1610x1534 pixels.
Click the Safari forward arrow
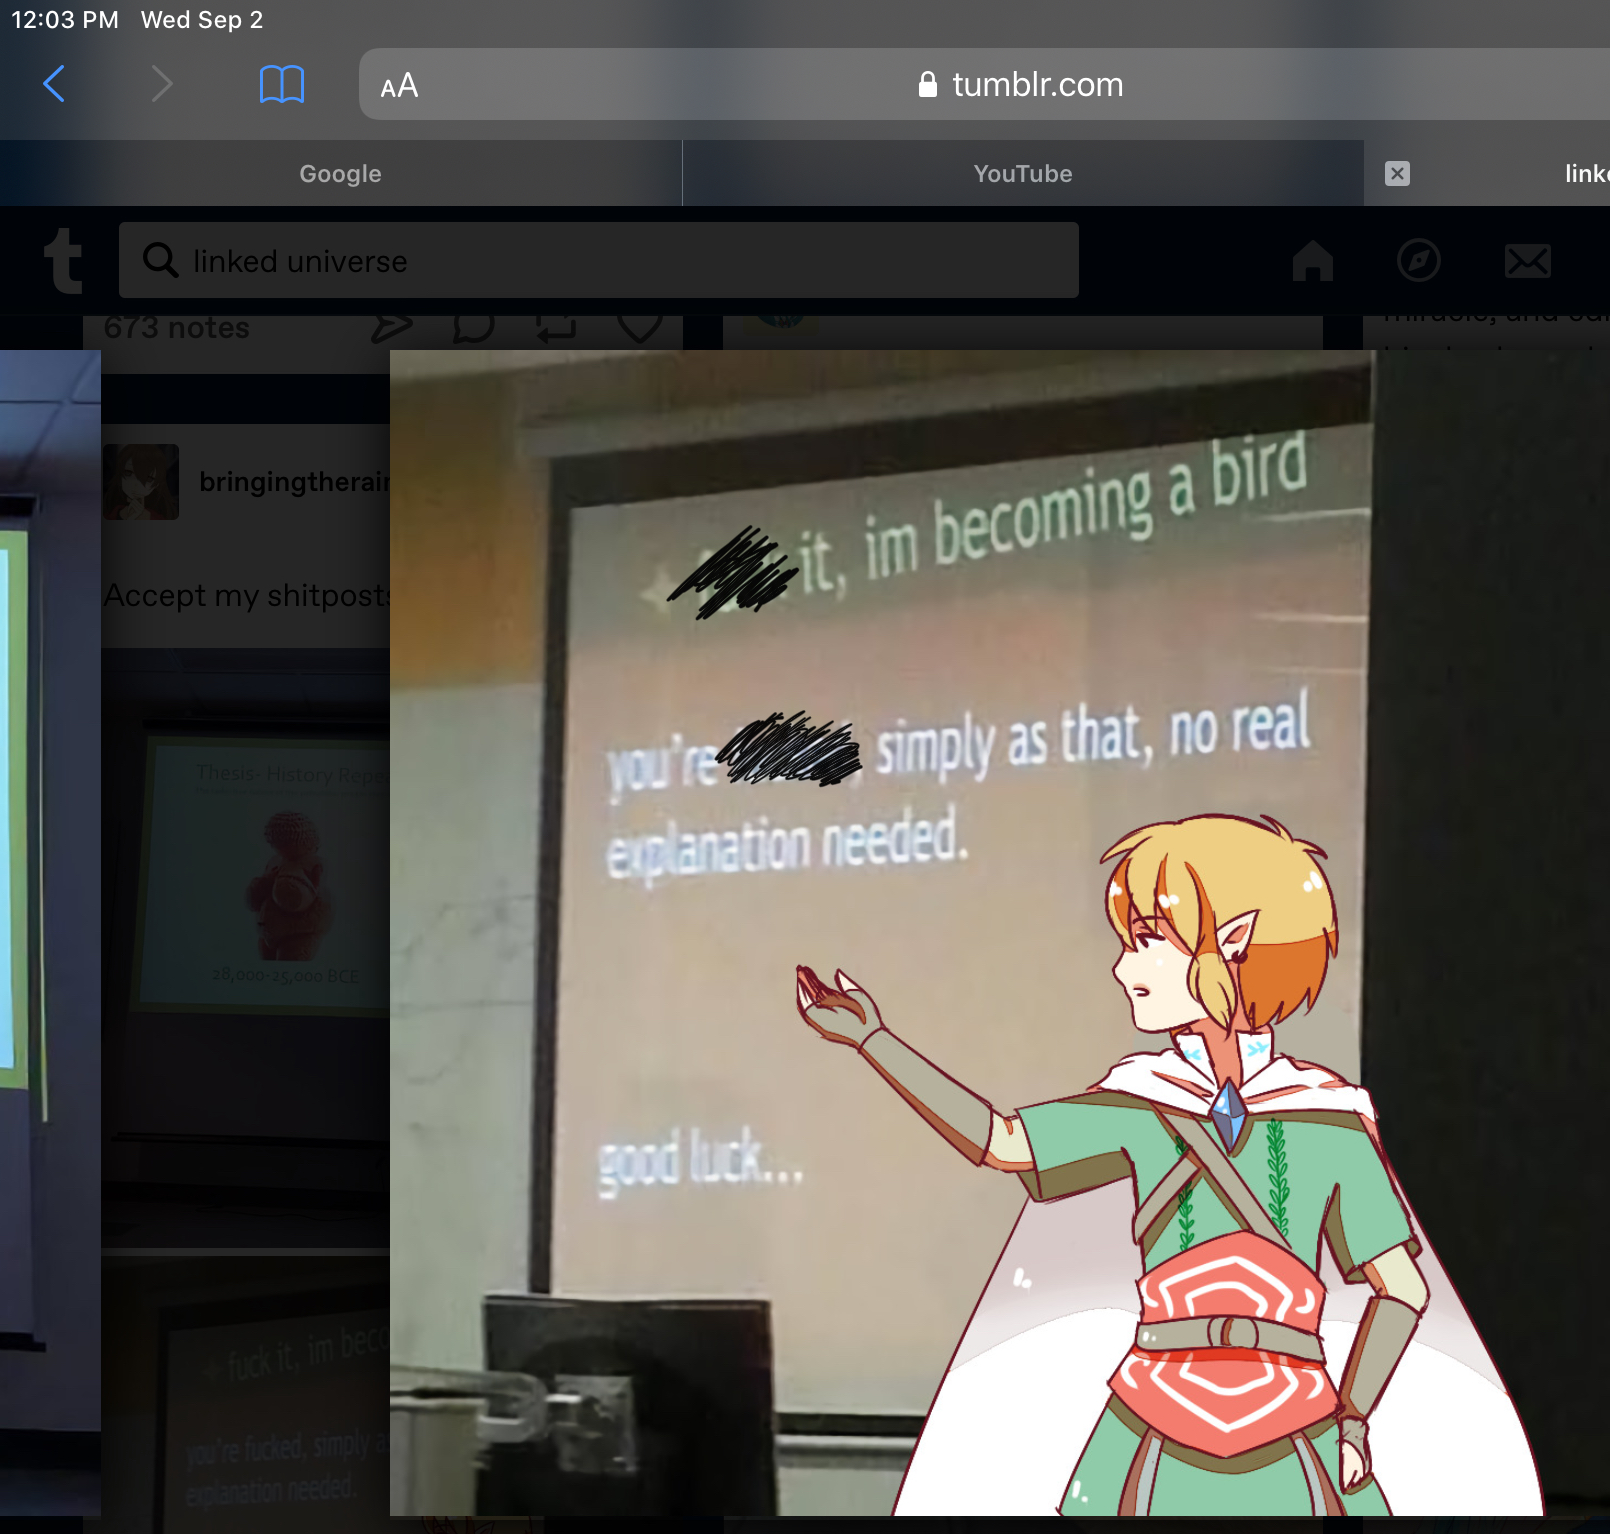[x=162, y=84]
